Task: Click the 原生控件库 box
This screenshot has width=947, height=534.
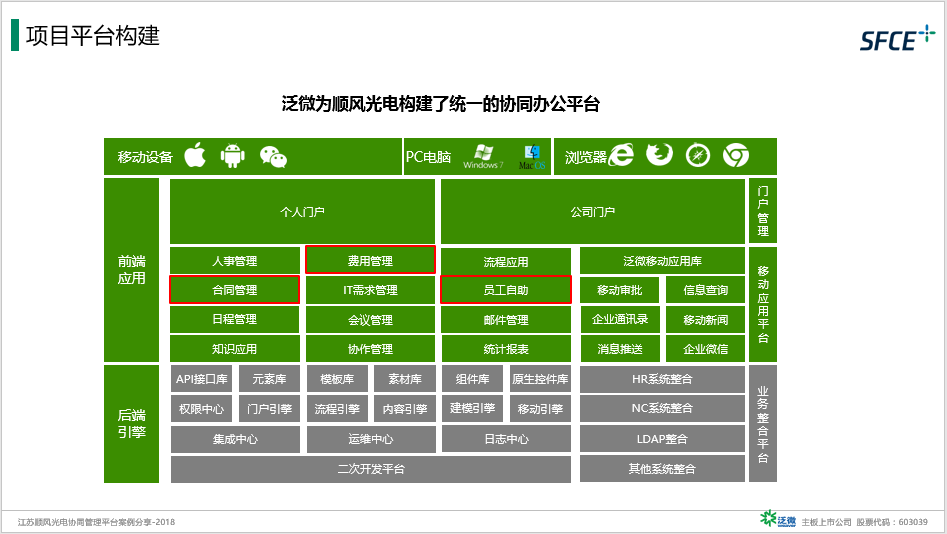Action: pyautogui.click(x=541, y=379)
